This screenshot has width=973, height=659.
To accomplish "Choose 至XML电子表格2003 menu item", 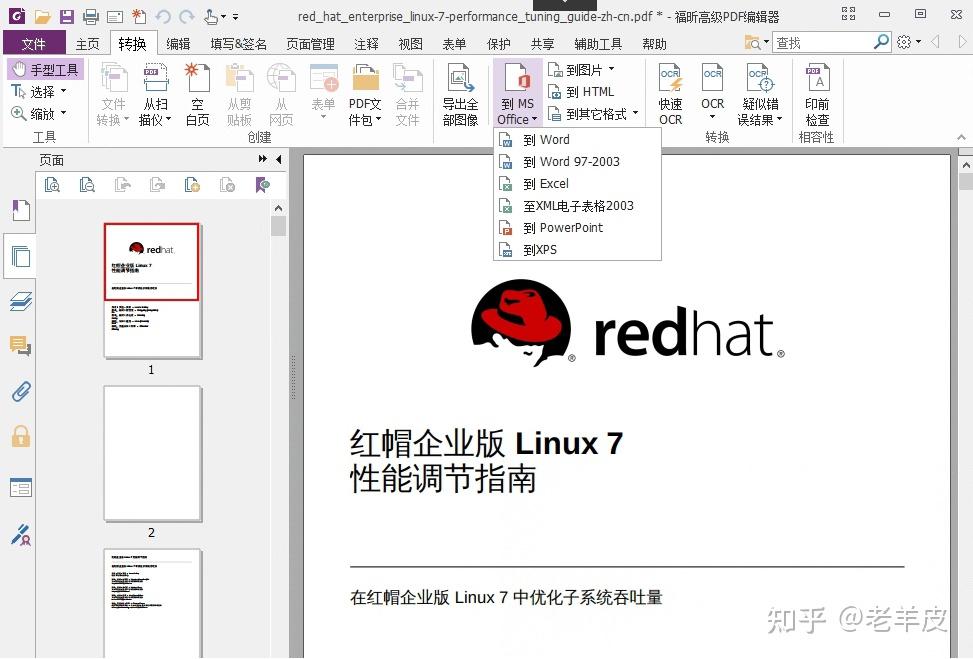I will click(x=577, y=205).
